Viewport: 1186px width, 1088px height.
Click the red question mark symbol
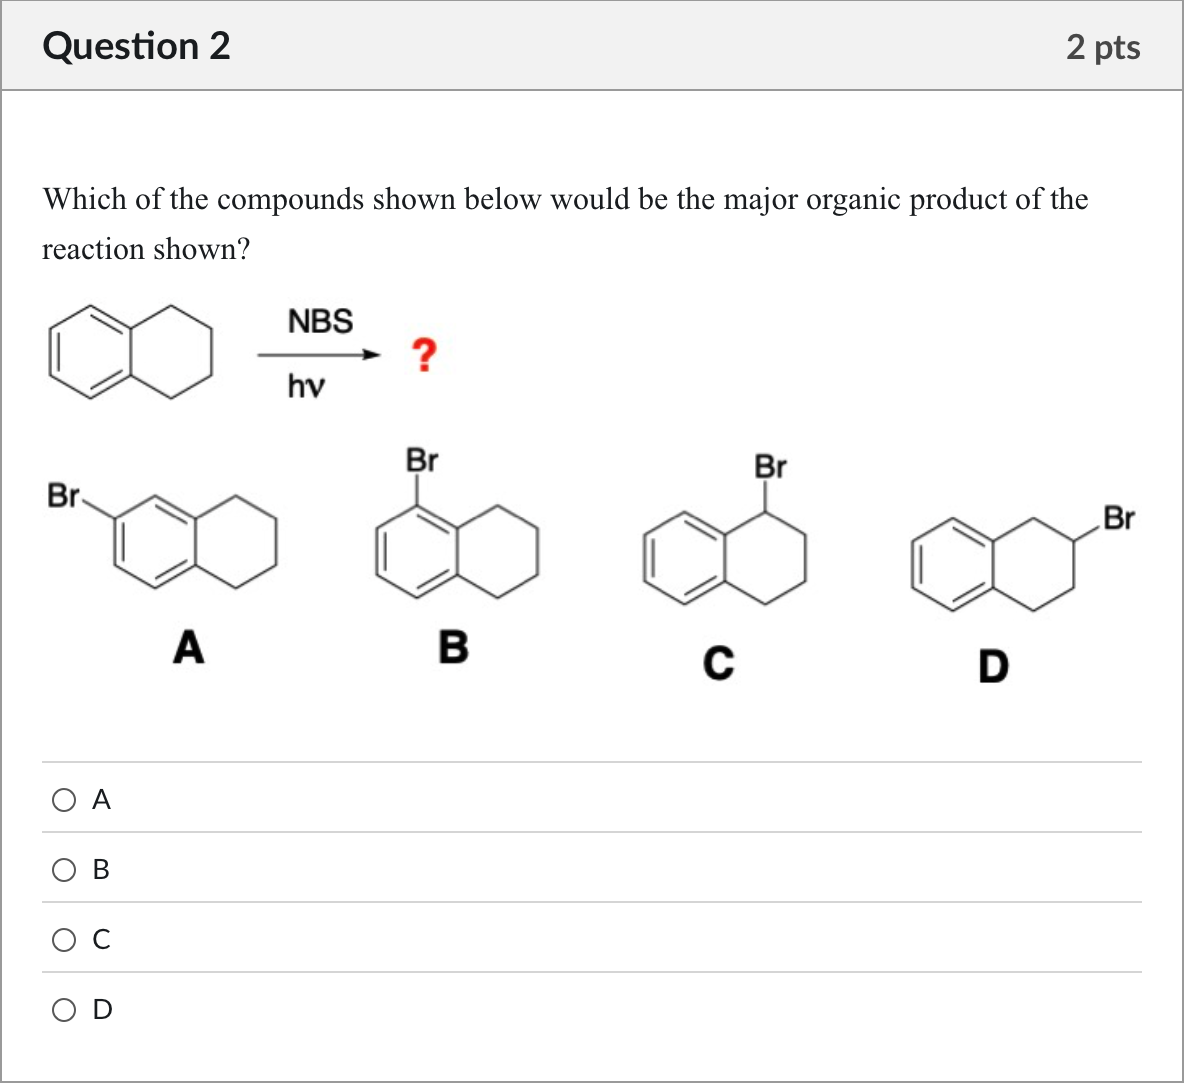[x=424, y=355]
